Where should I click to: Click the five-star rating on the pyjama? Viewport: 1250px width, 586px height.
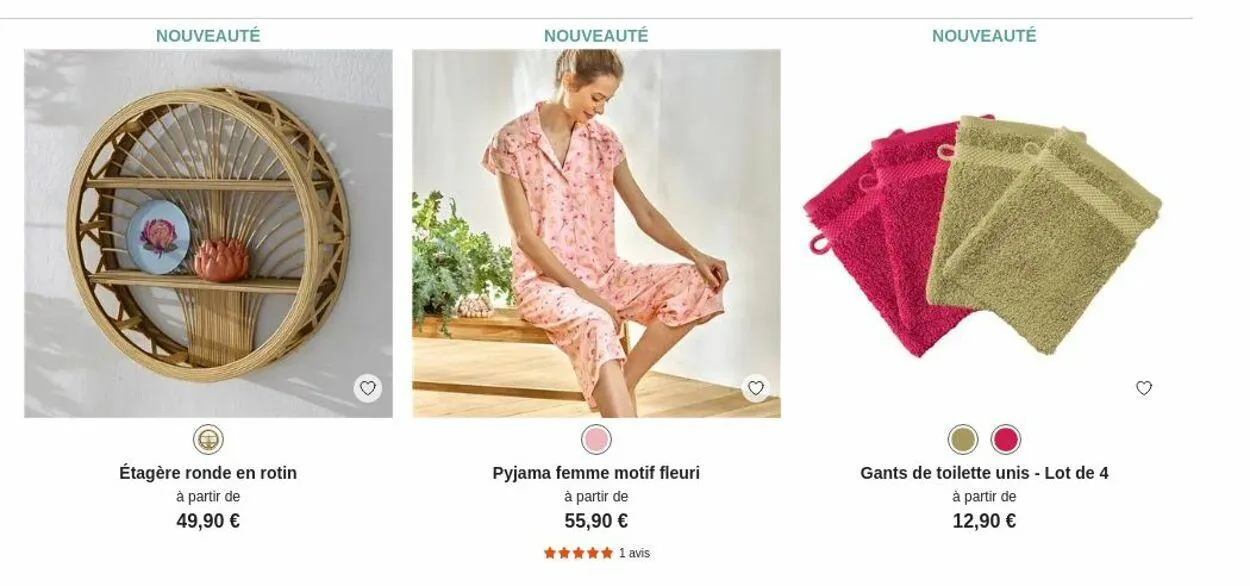pyautogui.click(x=578, y=553)
